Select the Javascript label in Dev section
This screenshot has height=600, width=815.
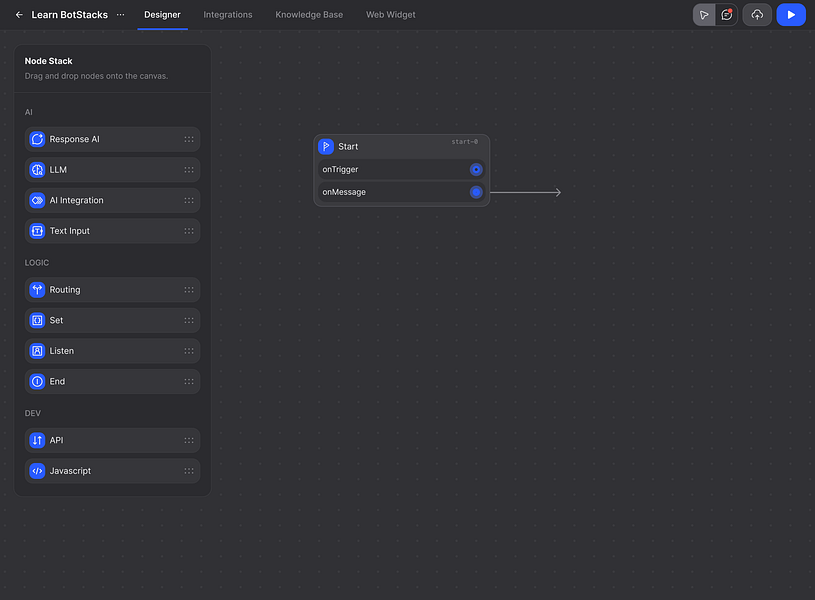70,471
